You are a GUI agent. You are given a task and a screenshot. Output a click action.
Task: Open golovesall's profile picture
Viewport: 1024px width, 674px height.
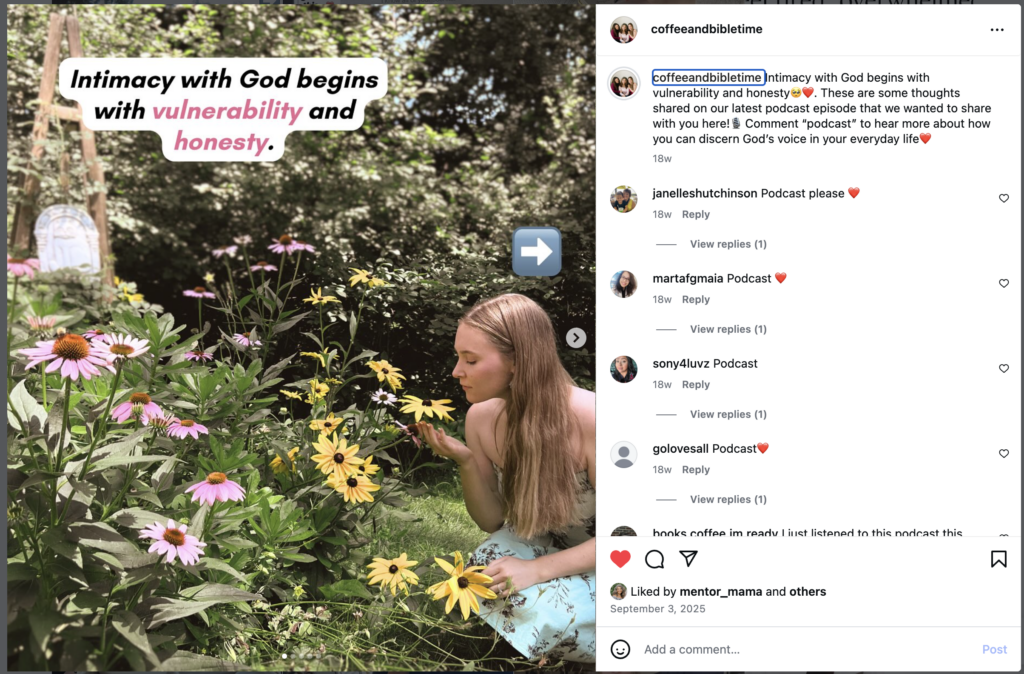pos(624,454)
